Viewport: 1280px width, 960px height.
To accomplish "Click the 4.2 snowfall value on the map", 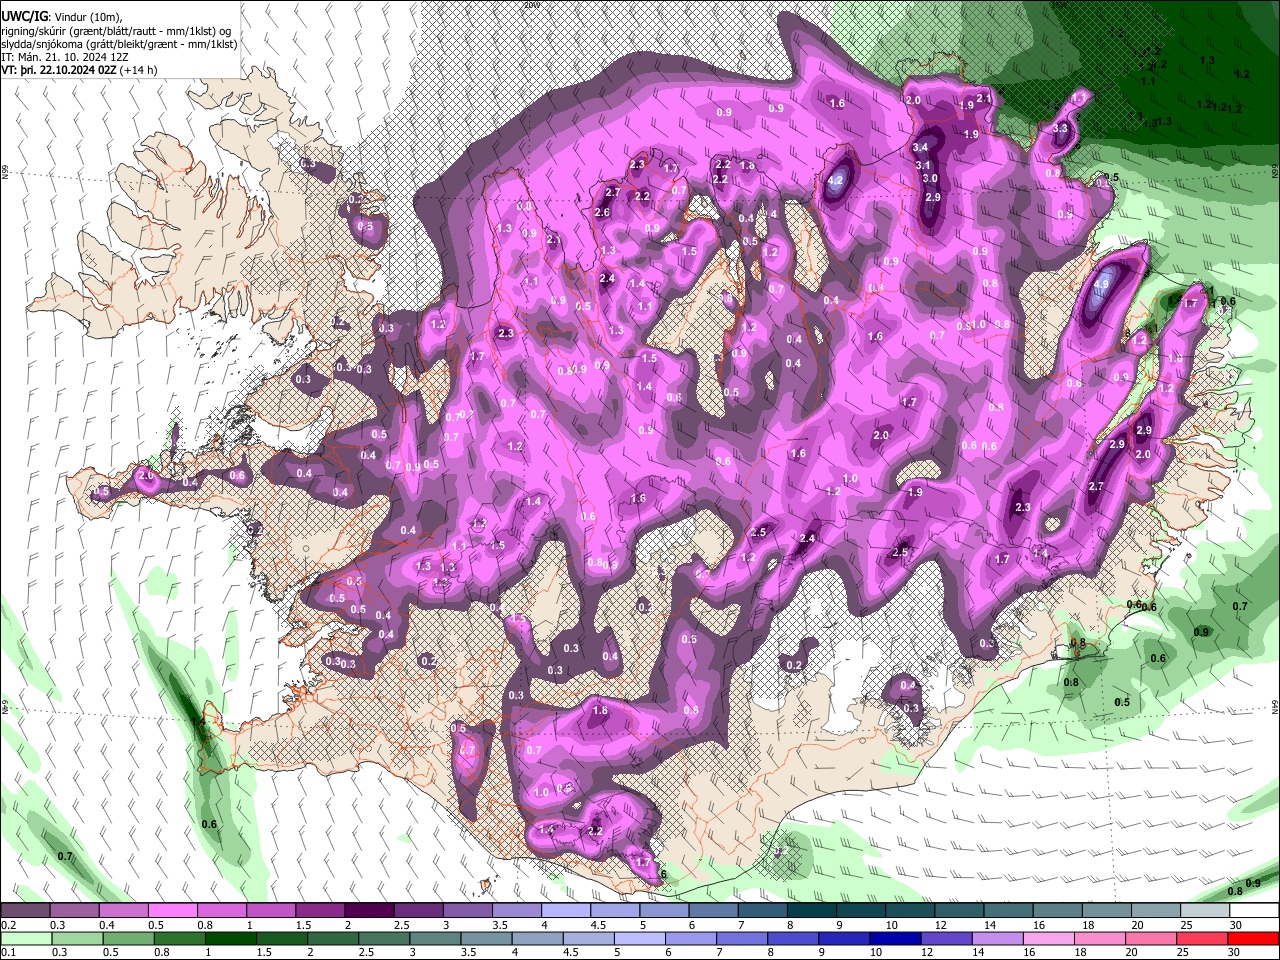I will (x=837, y=181).
